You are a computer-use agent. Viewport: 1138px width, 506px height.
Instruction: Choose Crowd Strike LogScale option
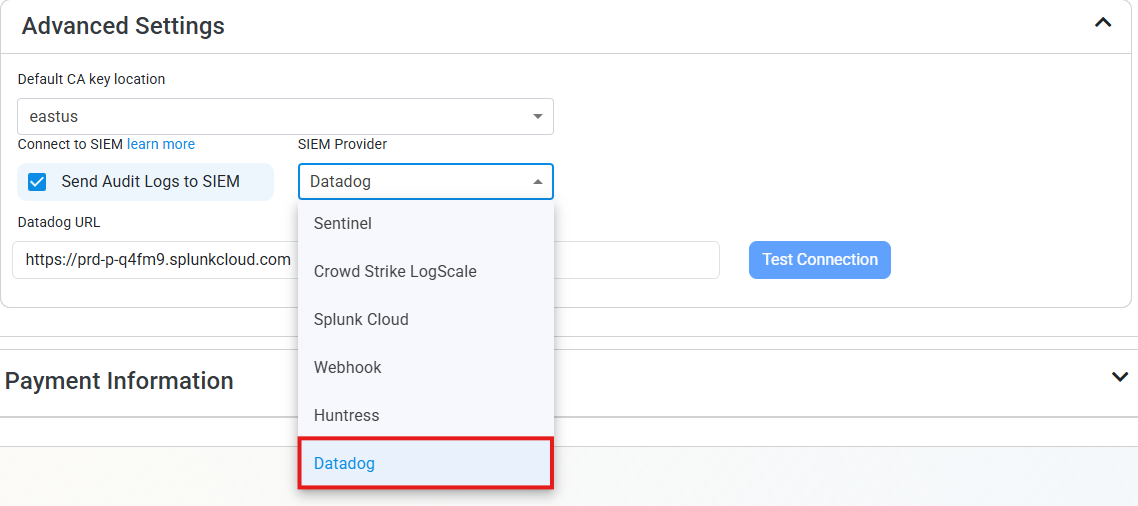click(x=425, y=272)
